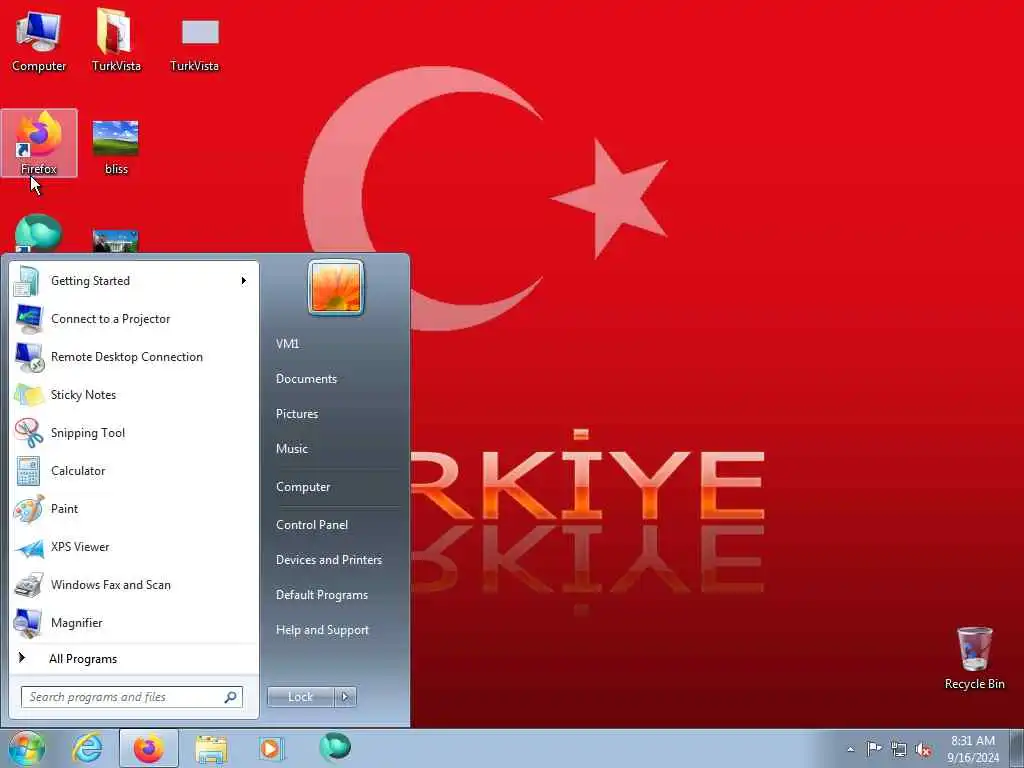
Task: Click the teal globe taskbar icon
Action: [x=335, y=747]
